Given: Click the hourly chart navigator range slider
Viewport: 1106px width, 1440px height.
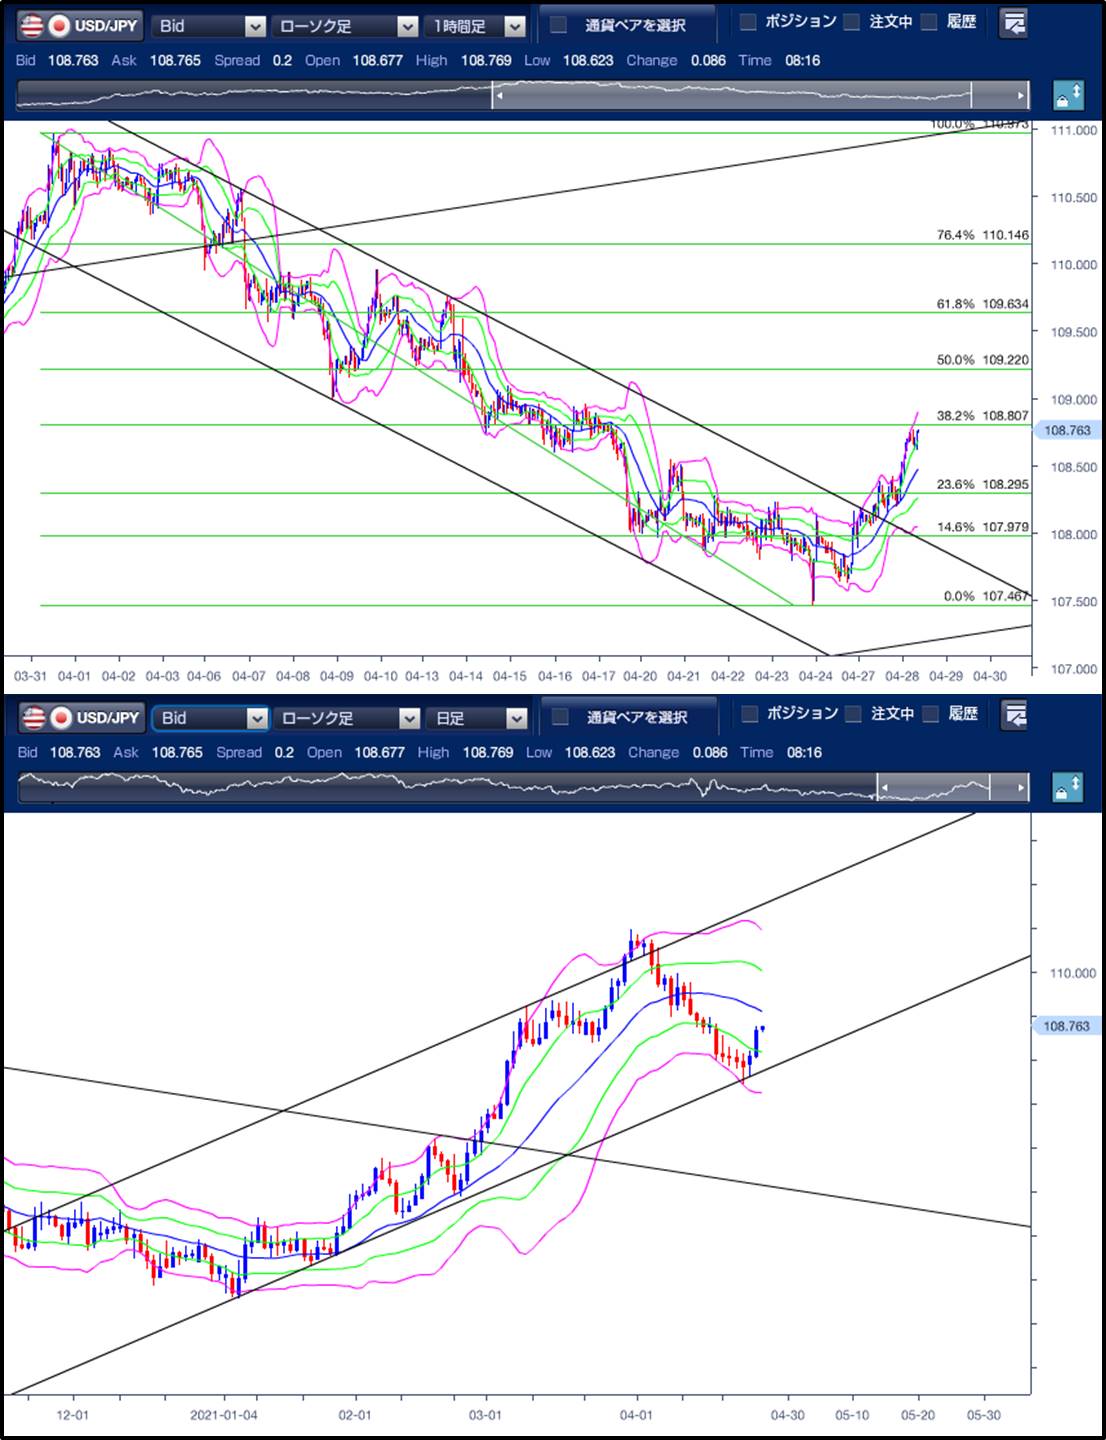Looking at the screenshot, I should coord(730,96).
